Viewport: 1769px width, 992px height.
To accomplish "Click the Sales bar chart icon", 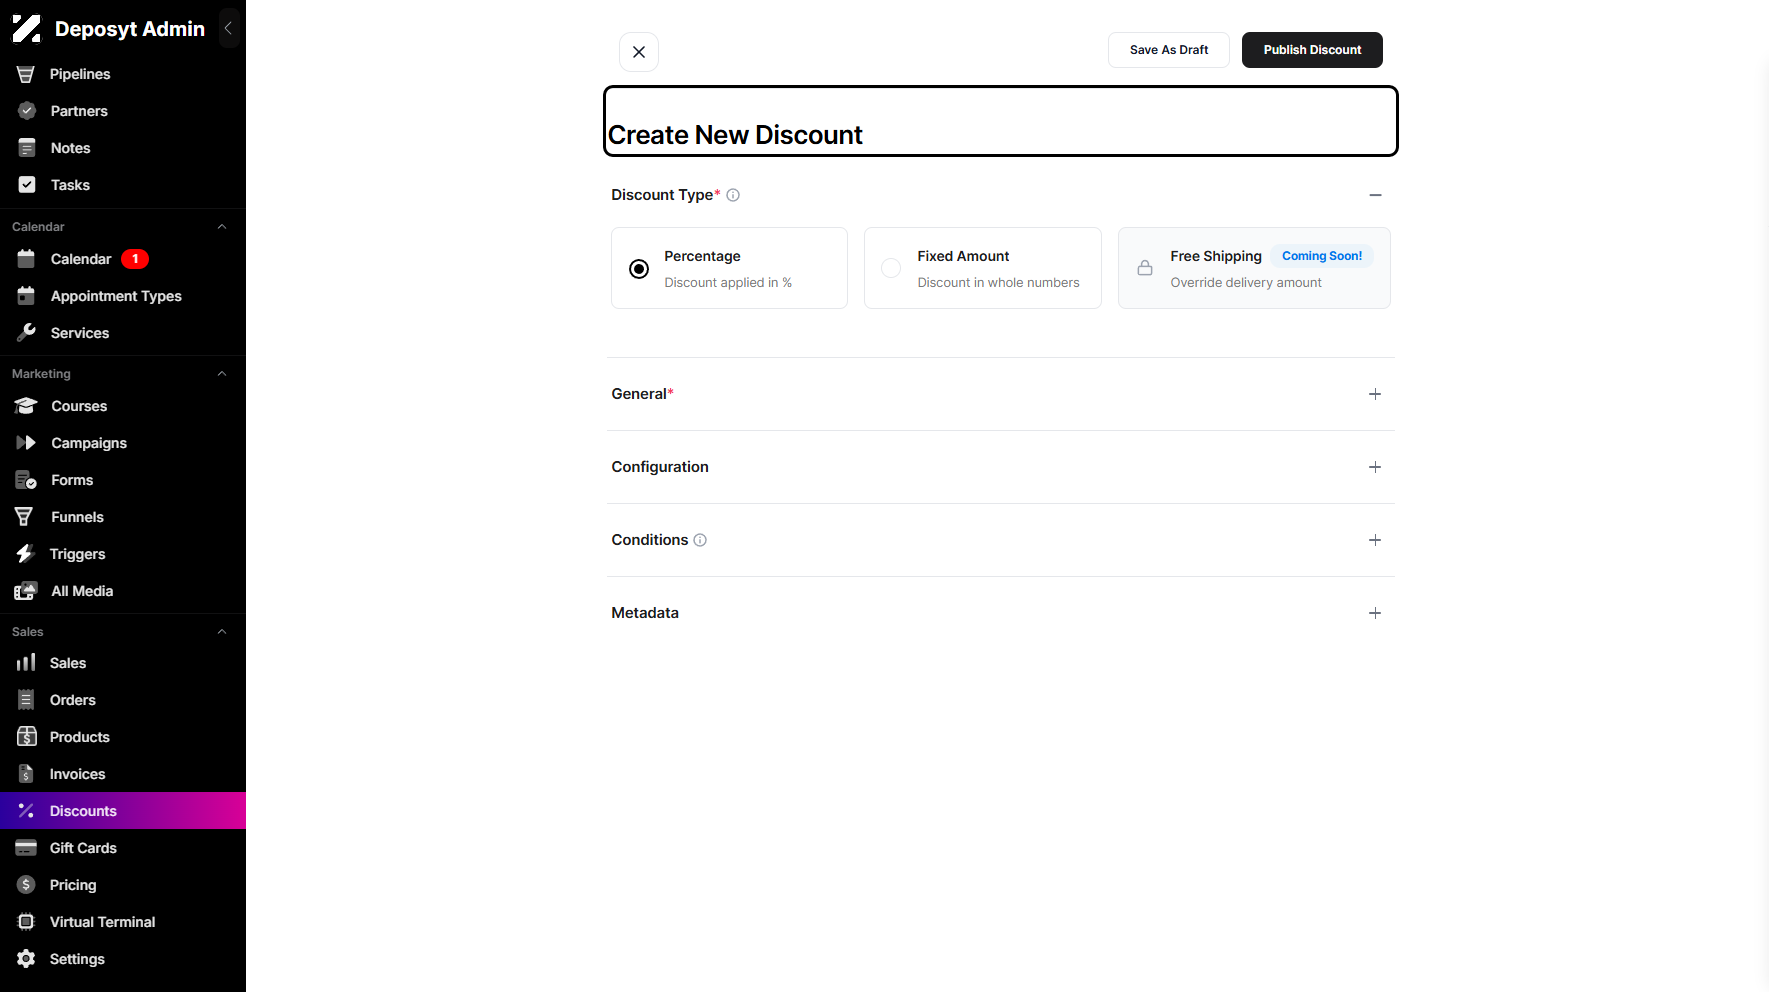I will (26, 663).
